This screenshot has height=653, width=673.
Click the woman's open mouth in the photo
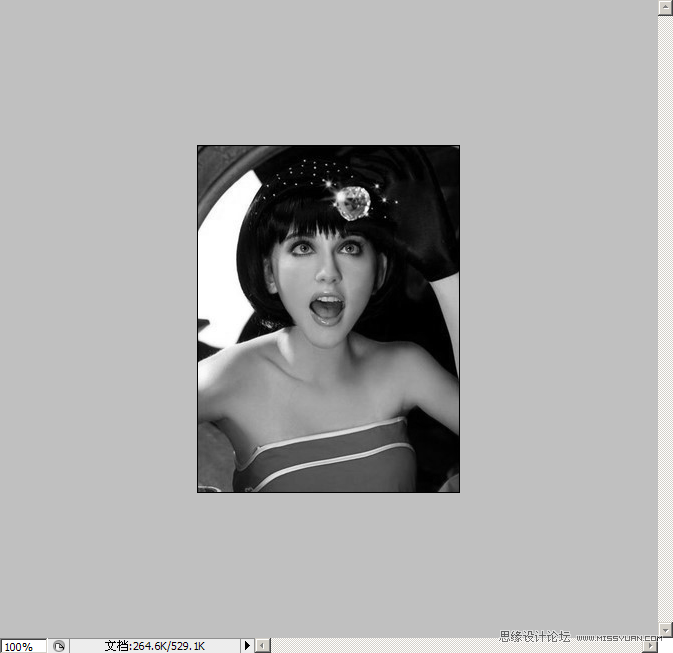[x=326, y=308]
